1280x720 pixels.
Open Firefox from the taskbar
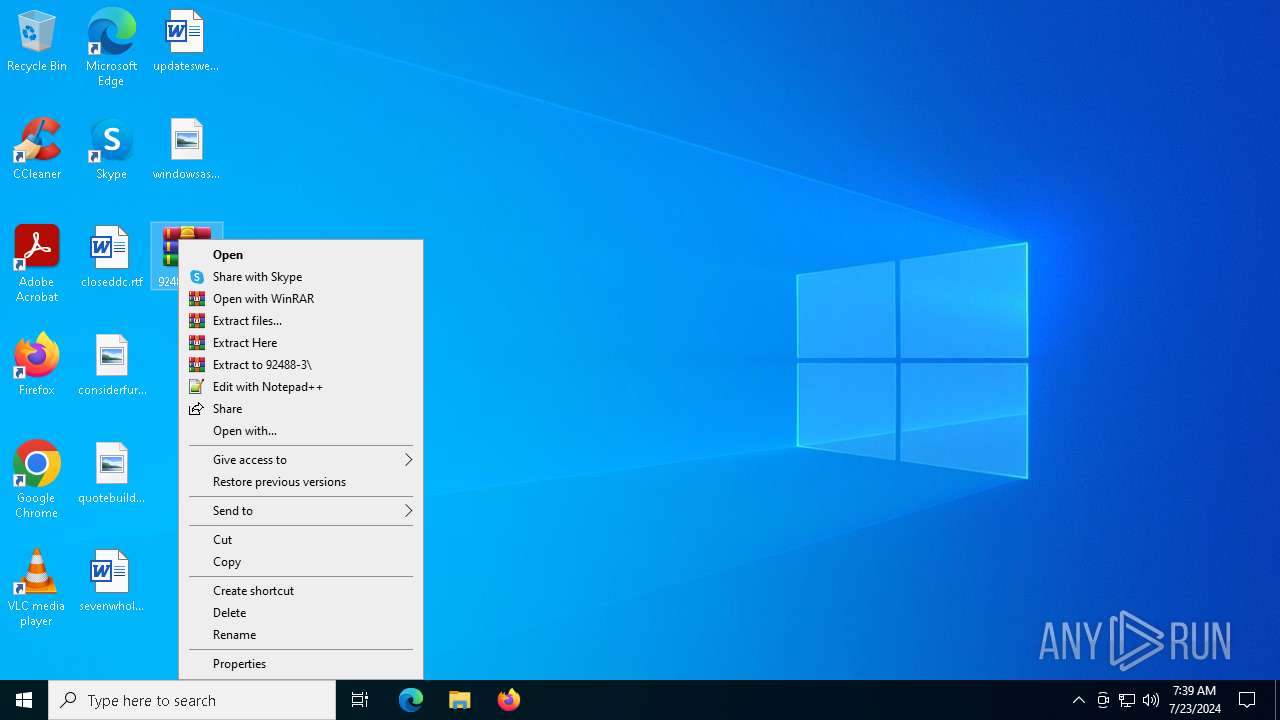point(509,700)
